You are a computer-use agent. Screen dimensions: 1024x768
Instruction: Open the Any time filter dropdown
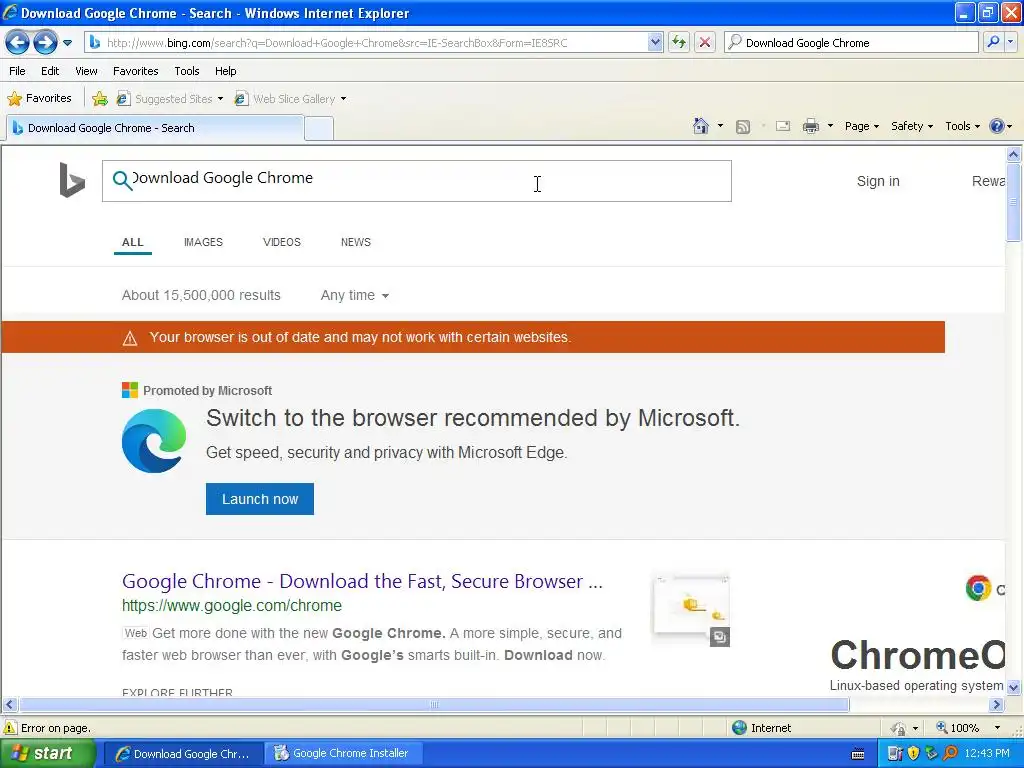click(x=354, y=295)
